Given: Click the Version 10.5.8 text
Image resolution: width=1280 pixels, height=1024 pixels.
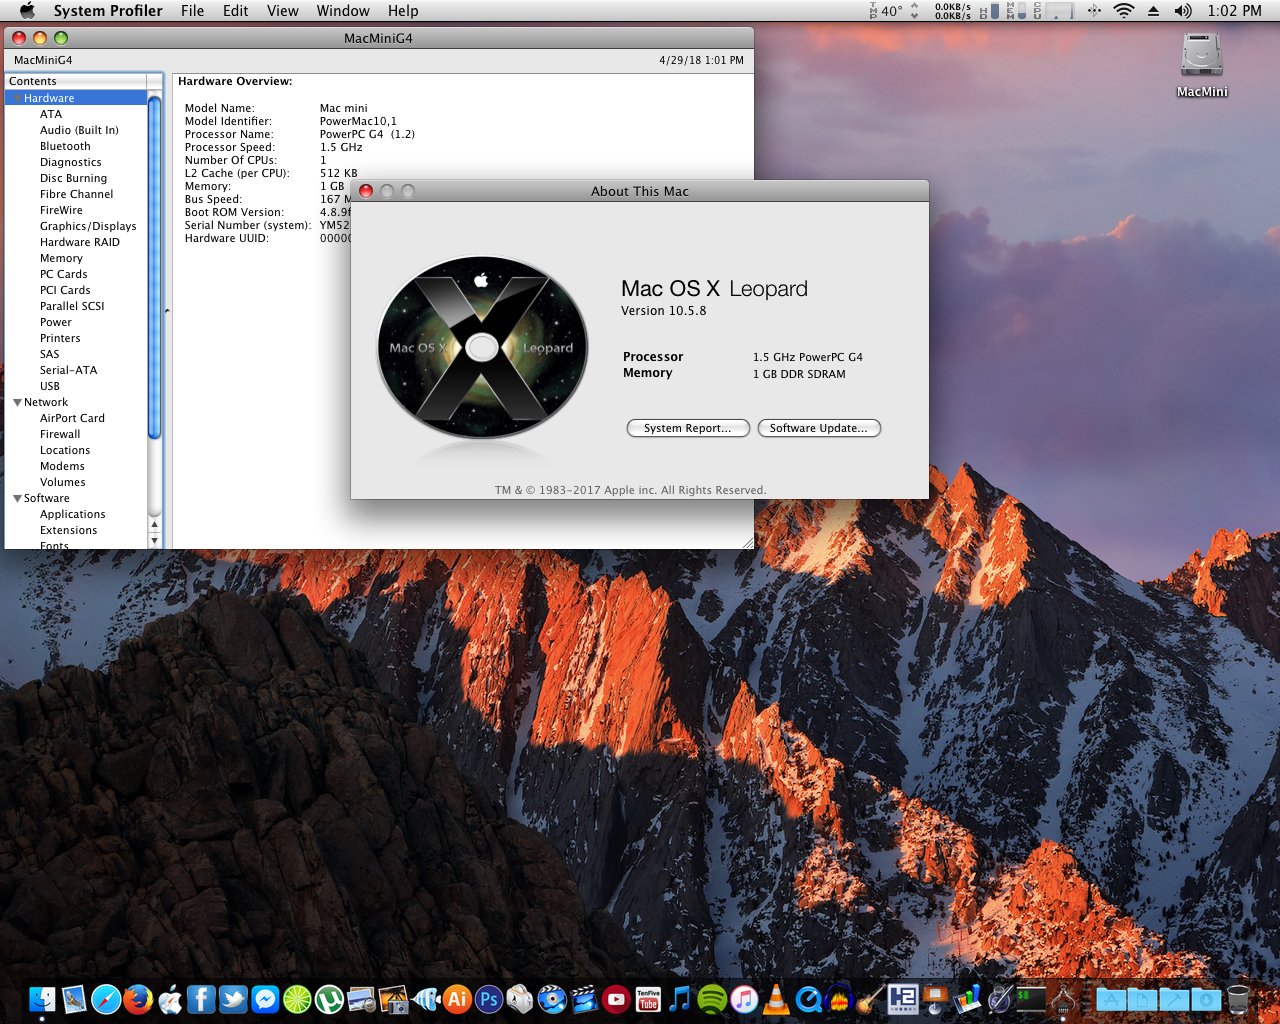Looking at the screenshot, I should pyautogui.click(x=663, y=311).
